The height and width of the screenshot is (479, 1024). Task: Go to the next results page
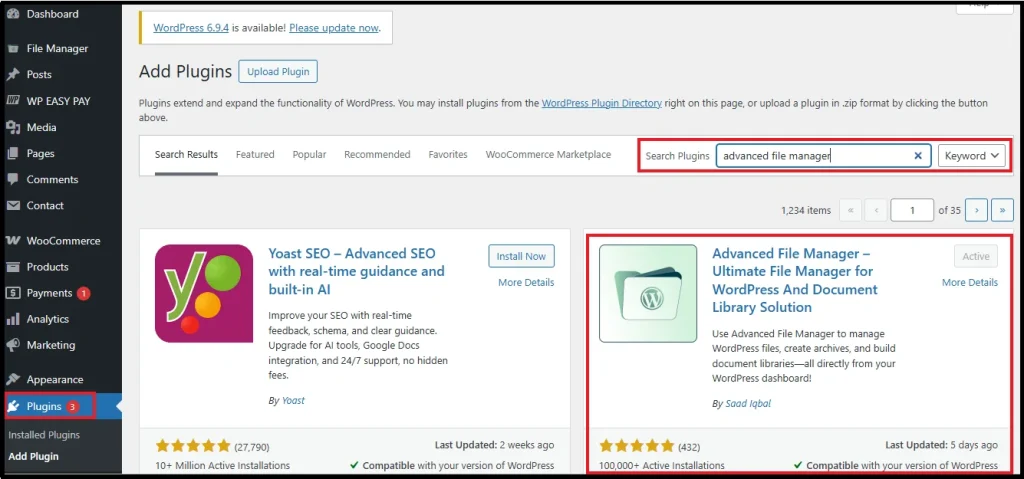click(976, 210)
